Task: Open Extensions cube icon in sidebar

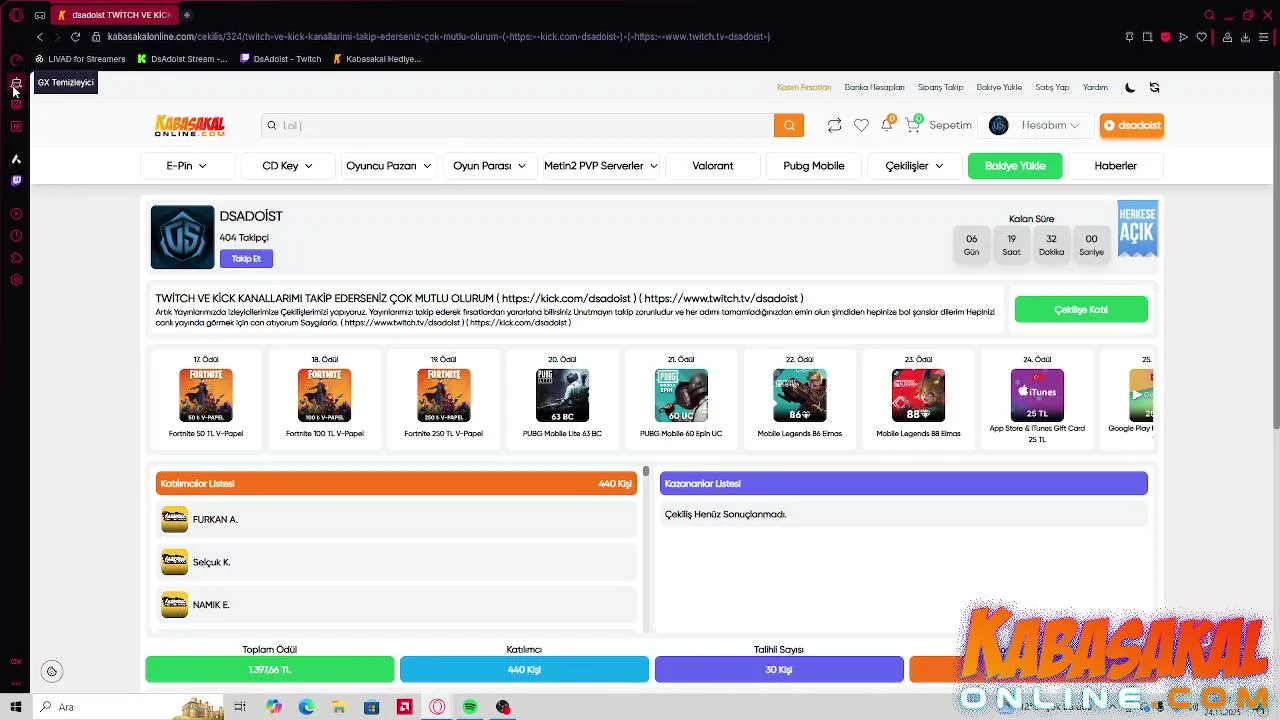Action: (16, 258)
